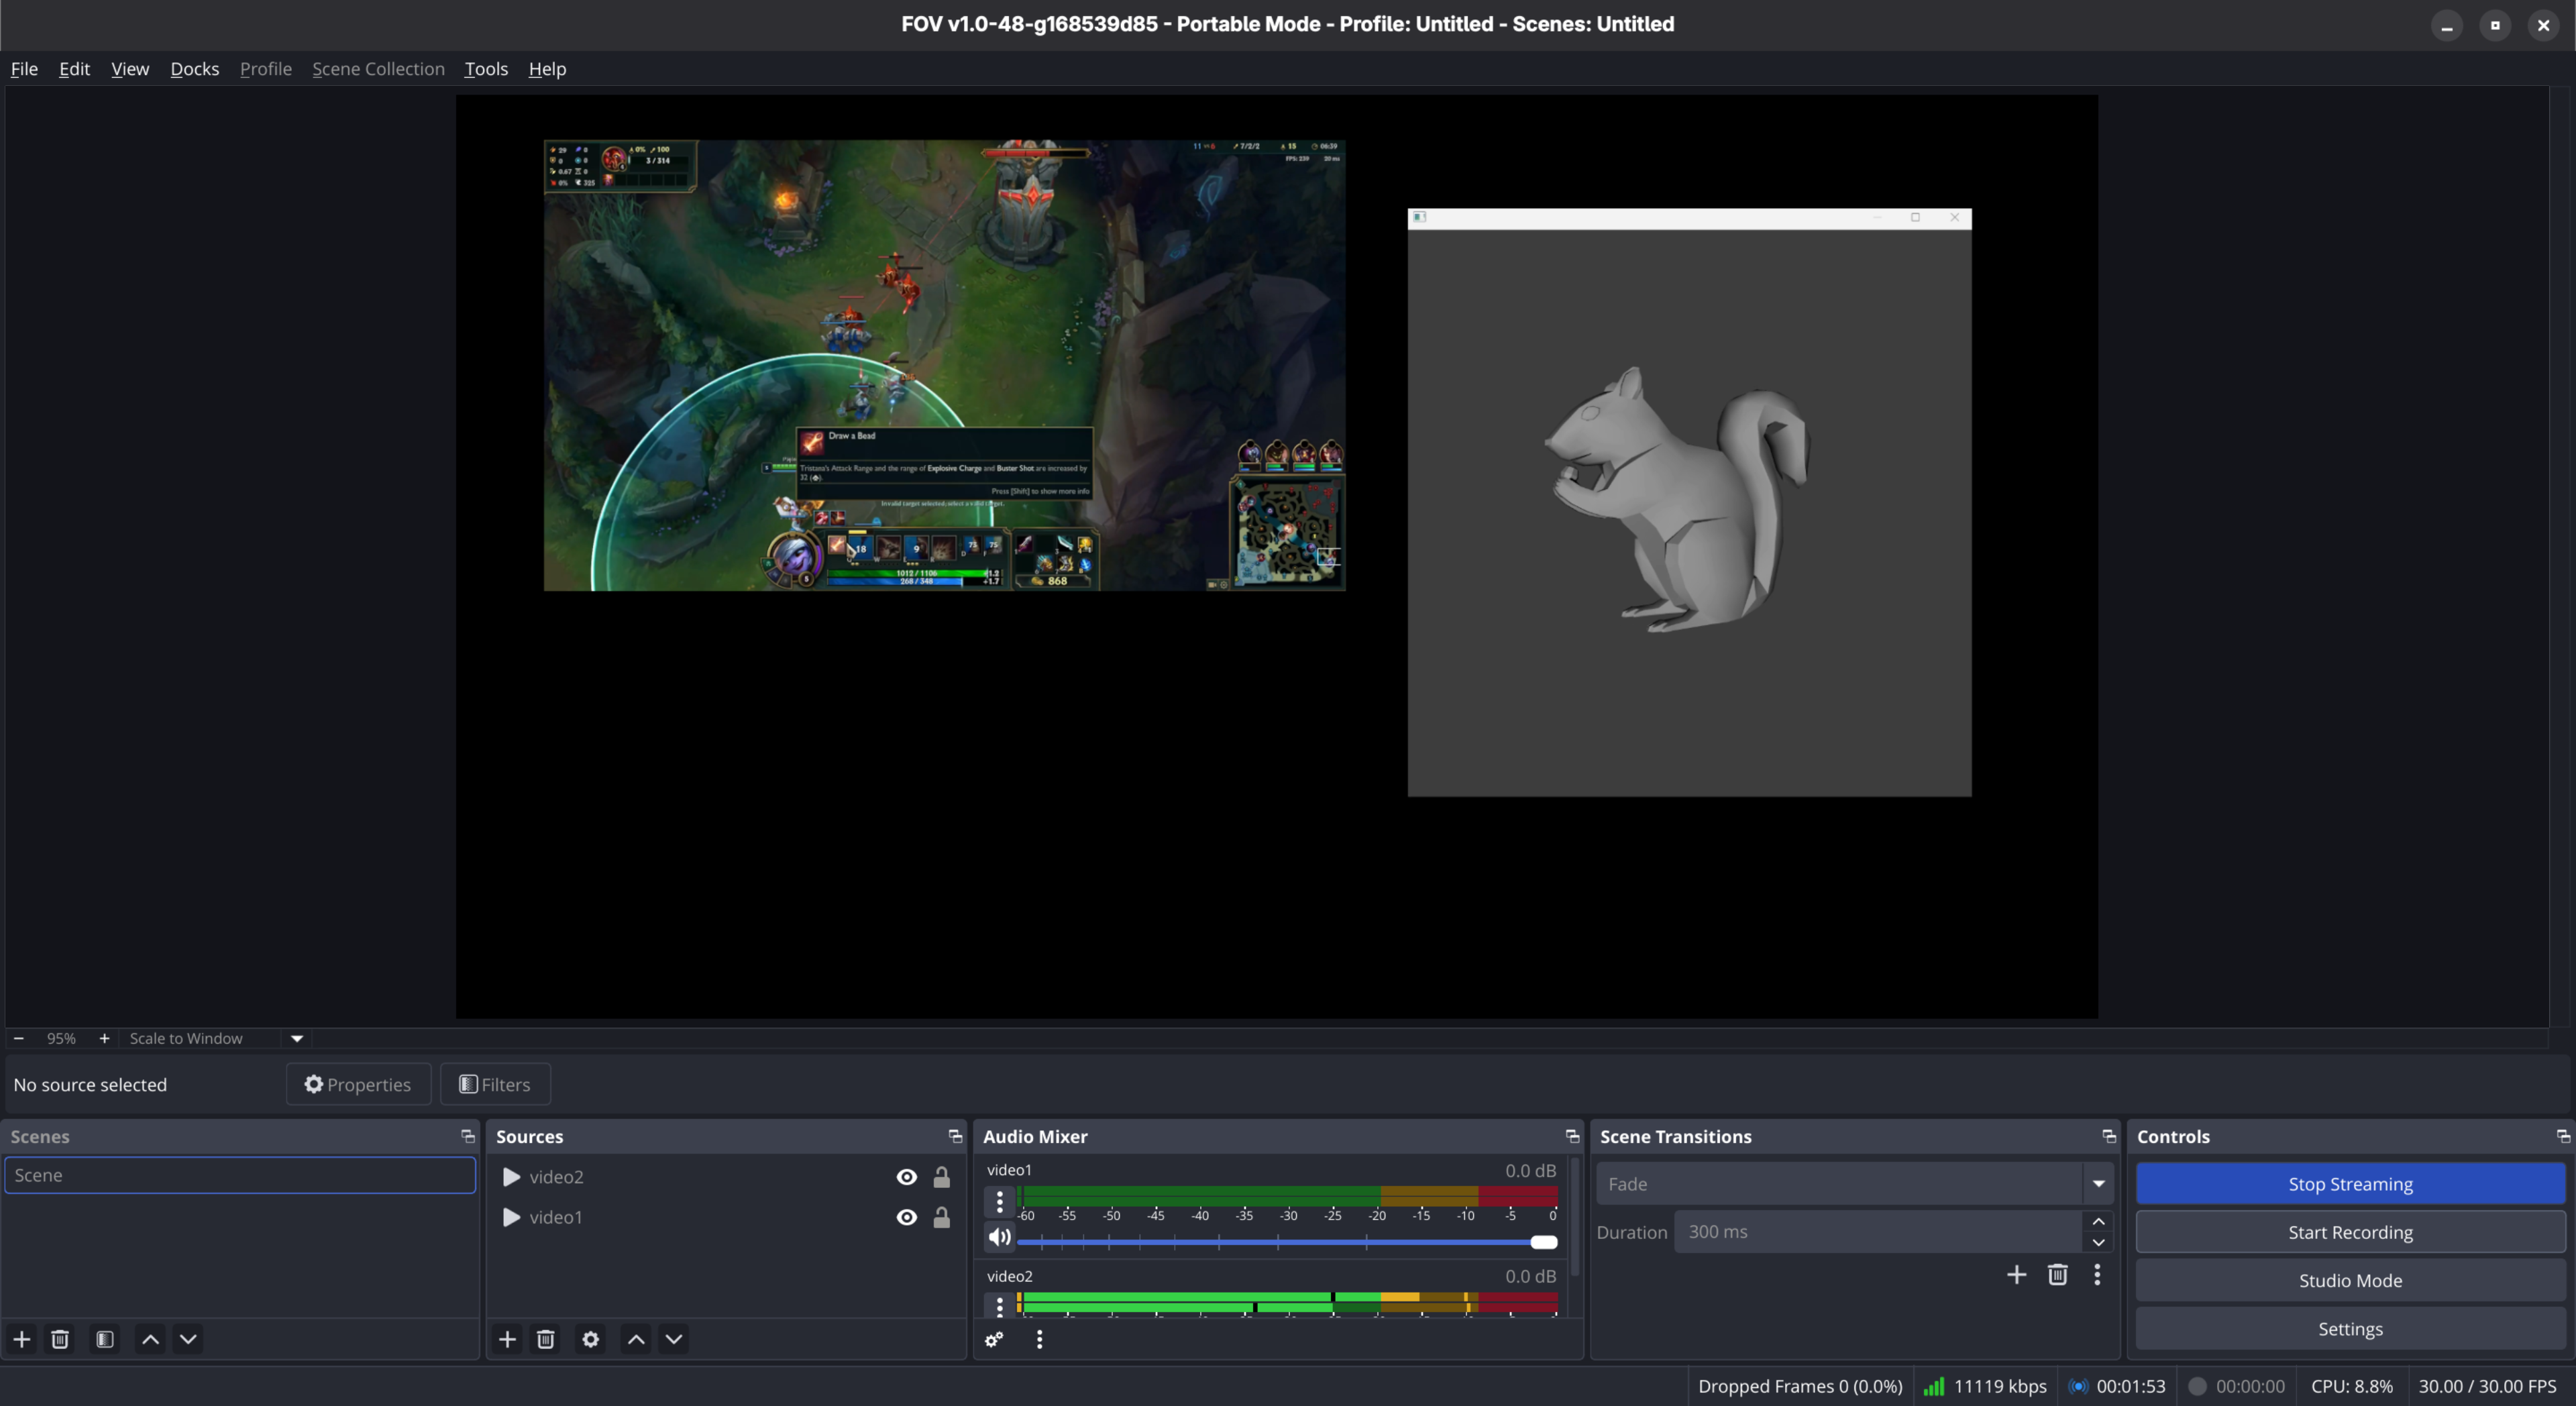Open source Properties button
Image resolution: width=2576 pixels, height=1406 pixels.
tap(358, 1084)
